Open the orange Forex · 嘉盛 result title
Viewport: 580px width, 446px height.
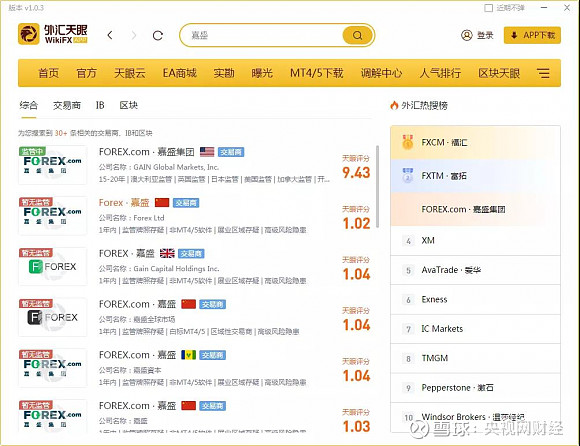pyautogui.click(x=124, y=203)
